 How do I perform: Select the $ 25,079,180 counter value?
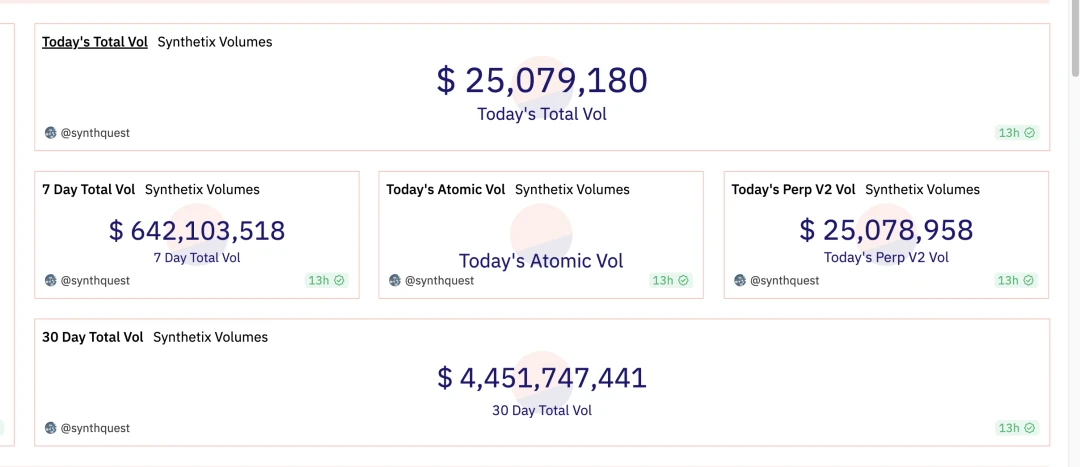[542, 81]
